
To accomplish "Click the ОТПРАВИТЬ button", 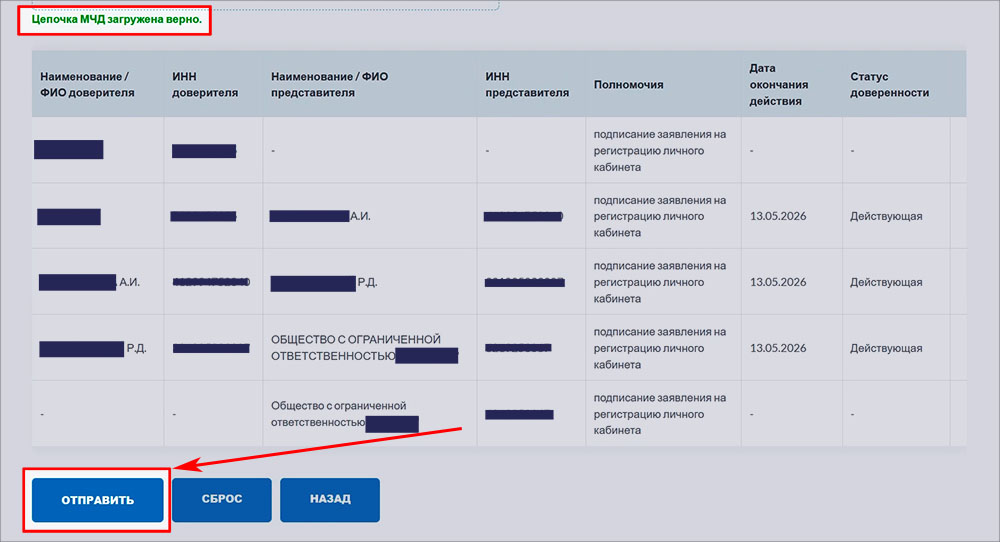I will click(97, 499).
